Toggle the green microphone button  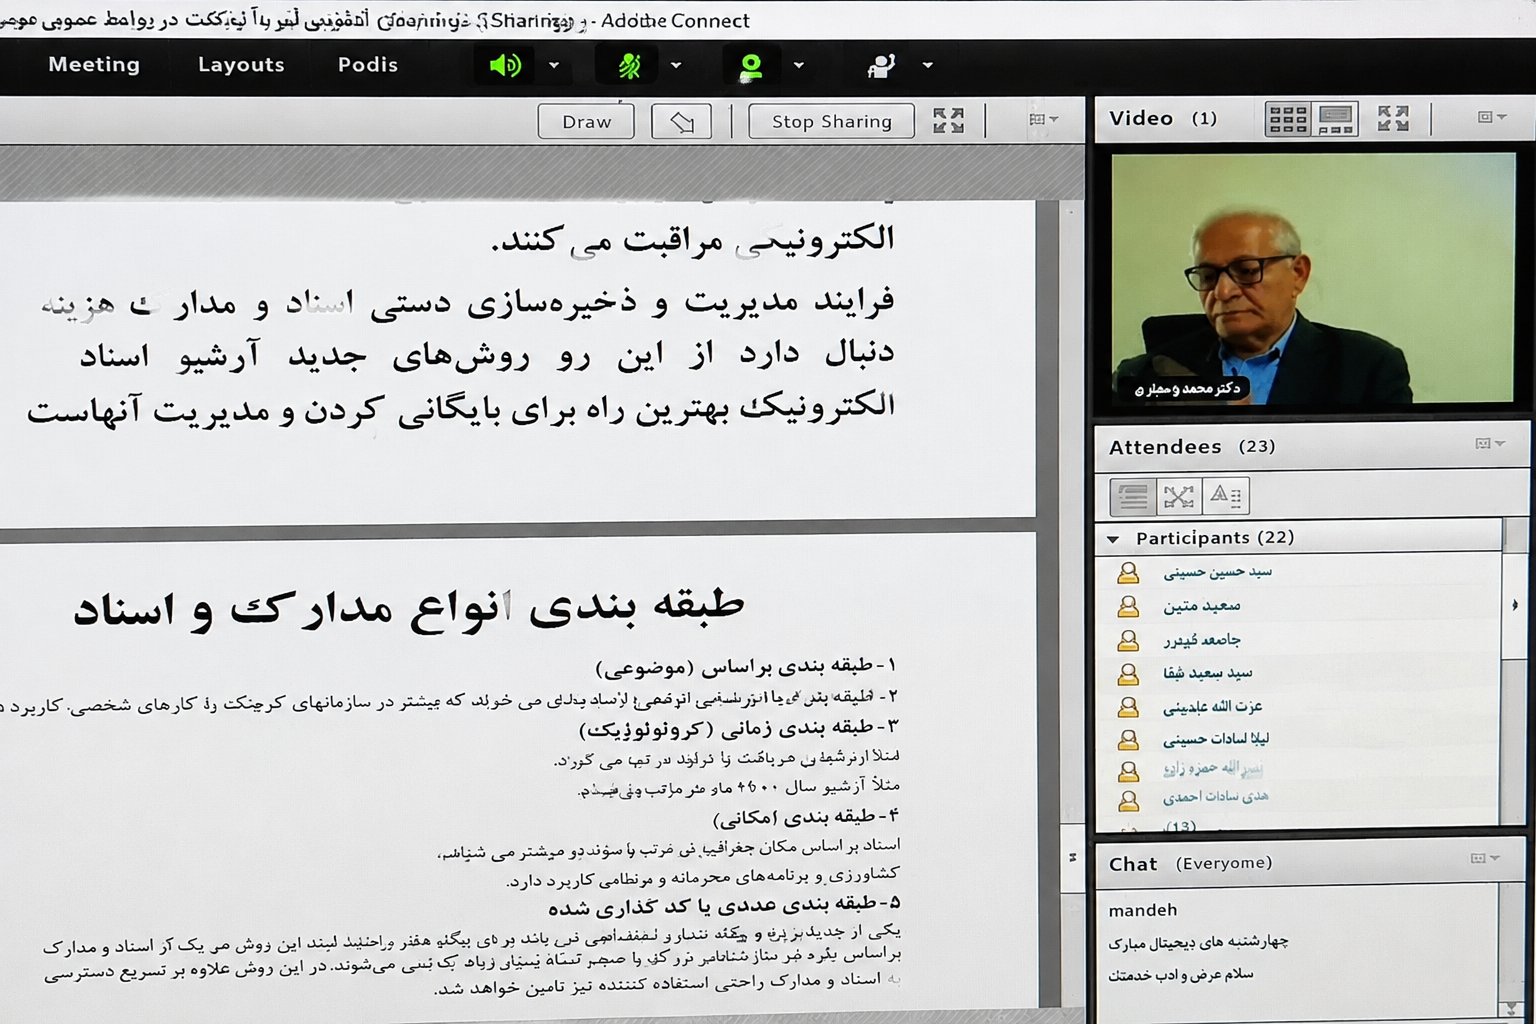click(x=628, y=66)
